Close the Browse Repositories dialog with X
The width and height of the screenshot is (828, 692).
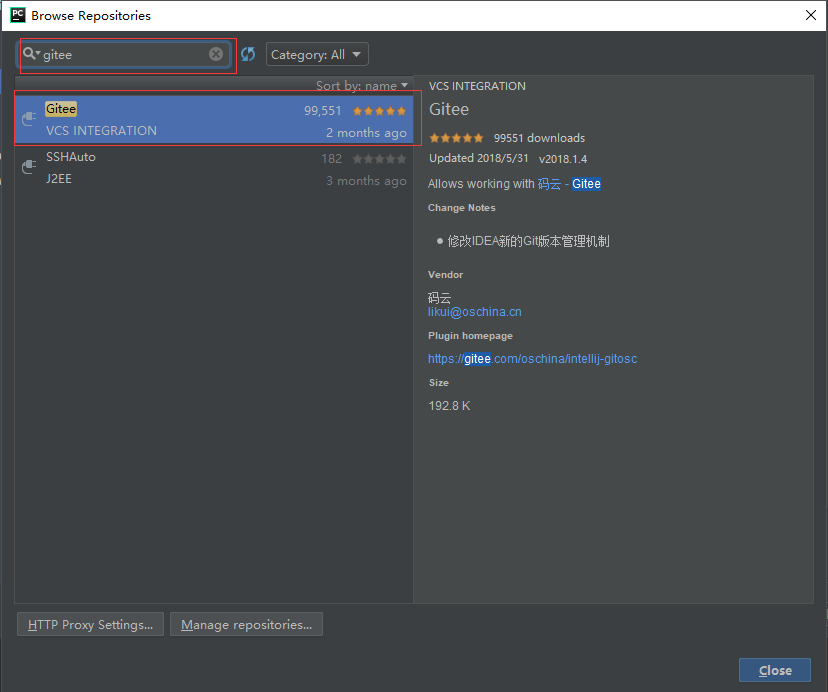click(x=811, y=15)
